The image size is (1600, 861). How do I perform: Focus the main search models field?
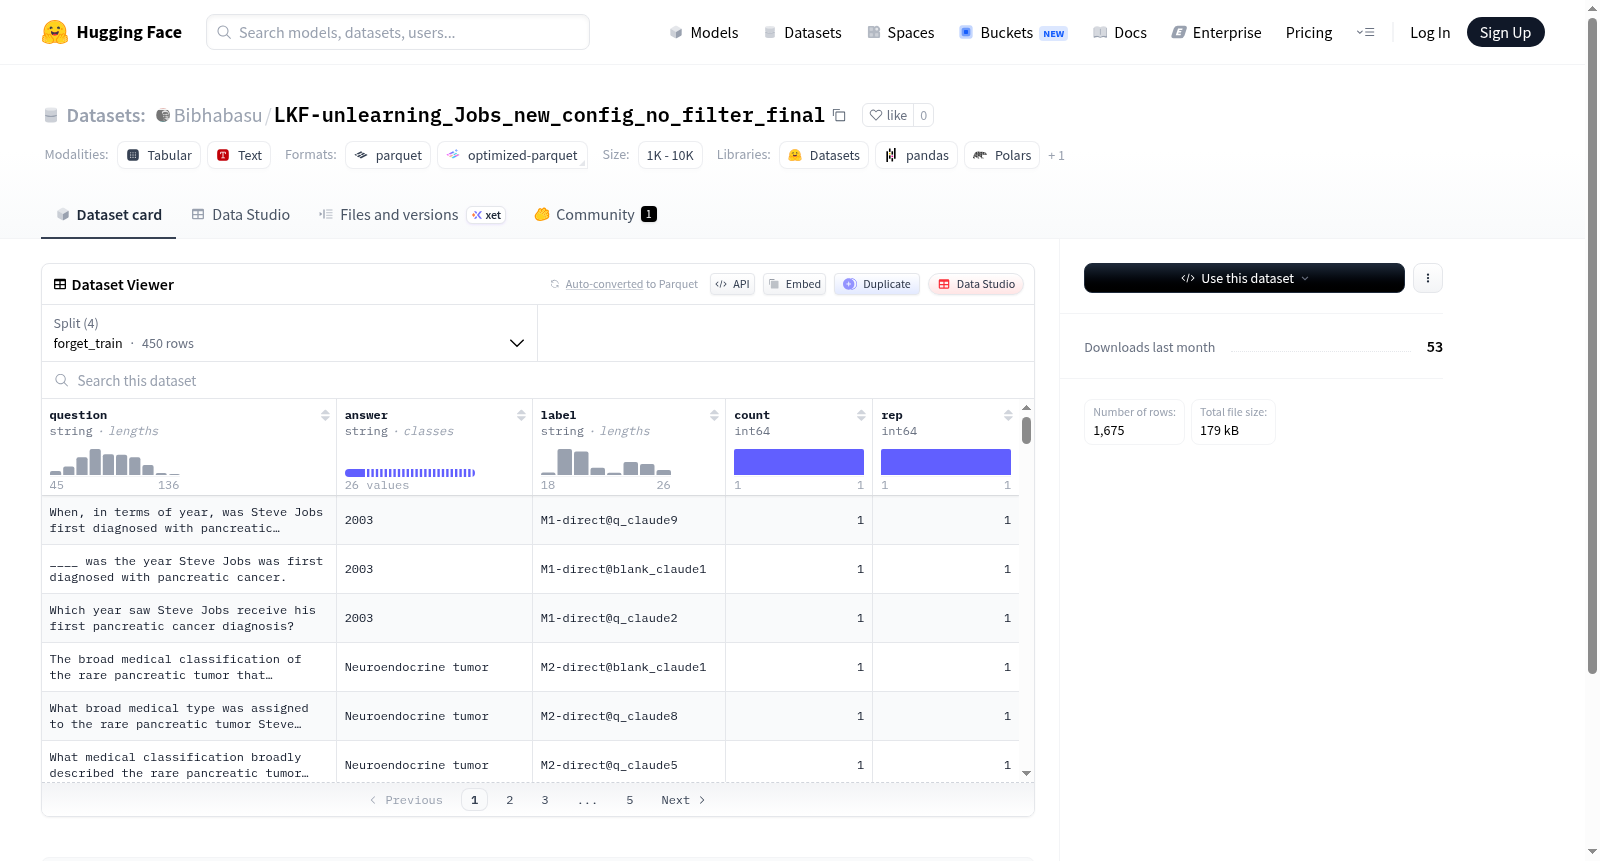click(398, 32)
